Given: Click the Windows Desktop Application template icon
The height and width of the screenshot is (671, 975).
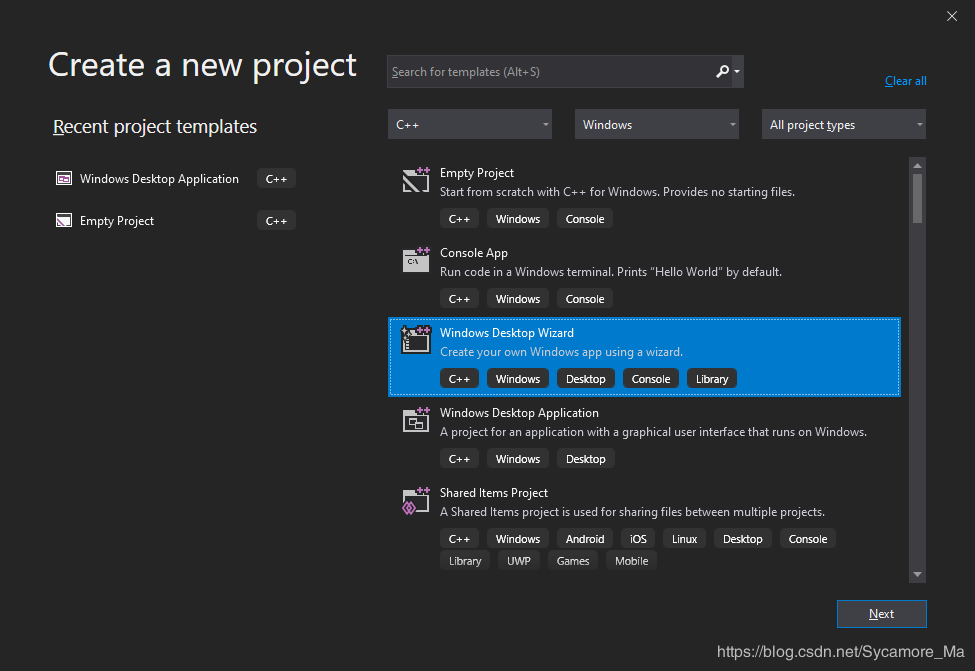Looking at the screenshot, I should 416,420.
